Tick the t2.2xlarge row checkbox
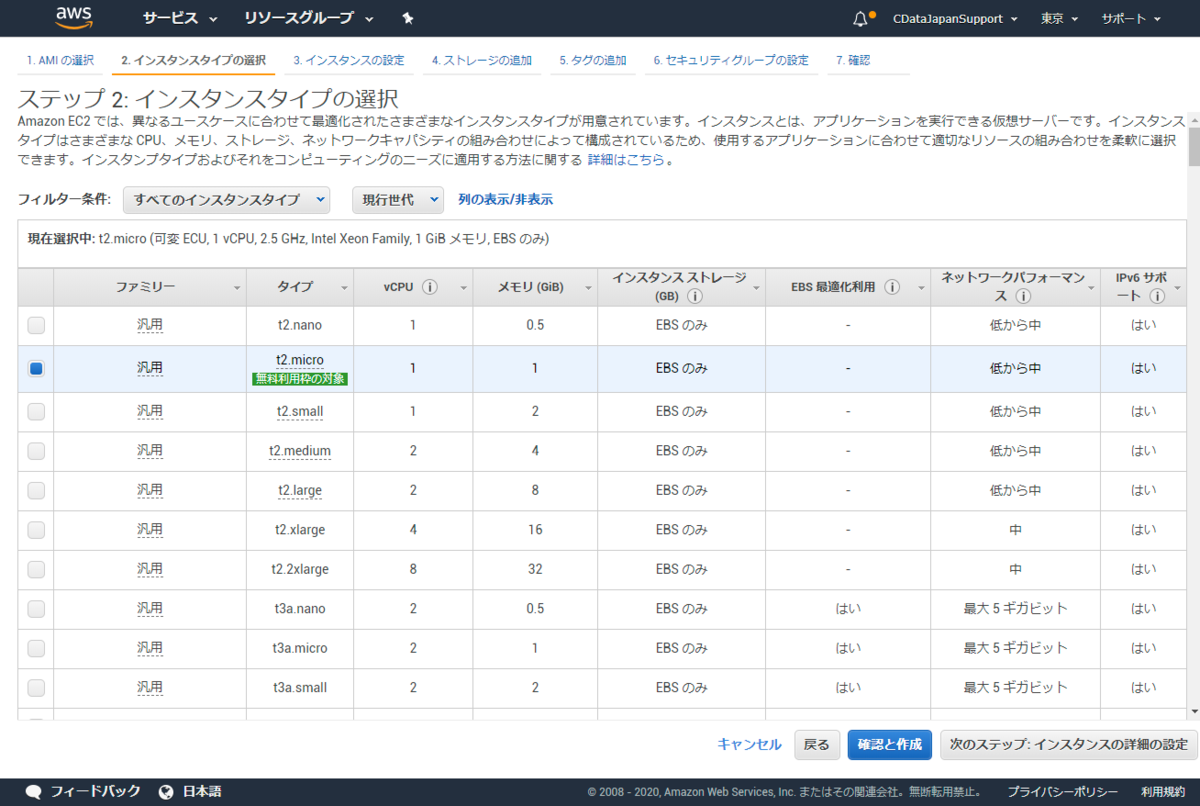 (36, 569)
